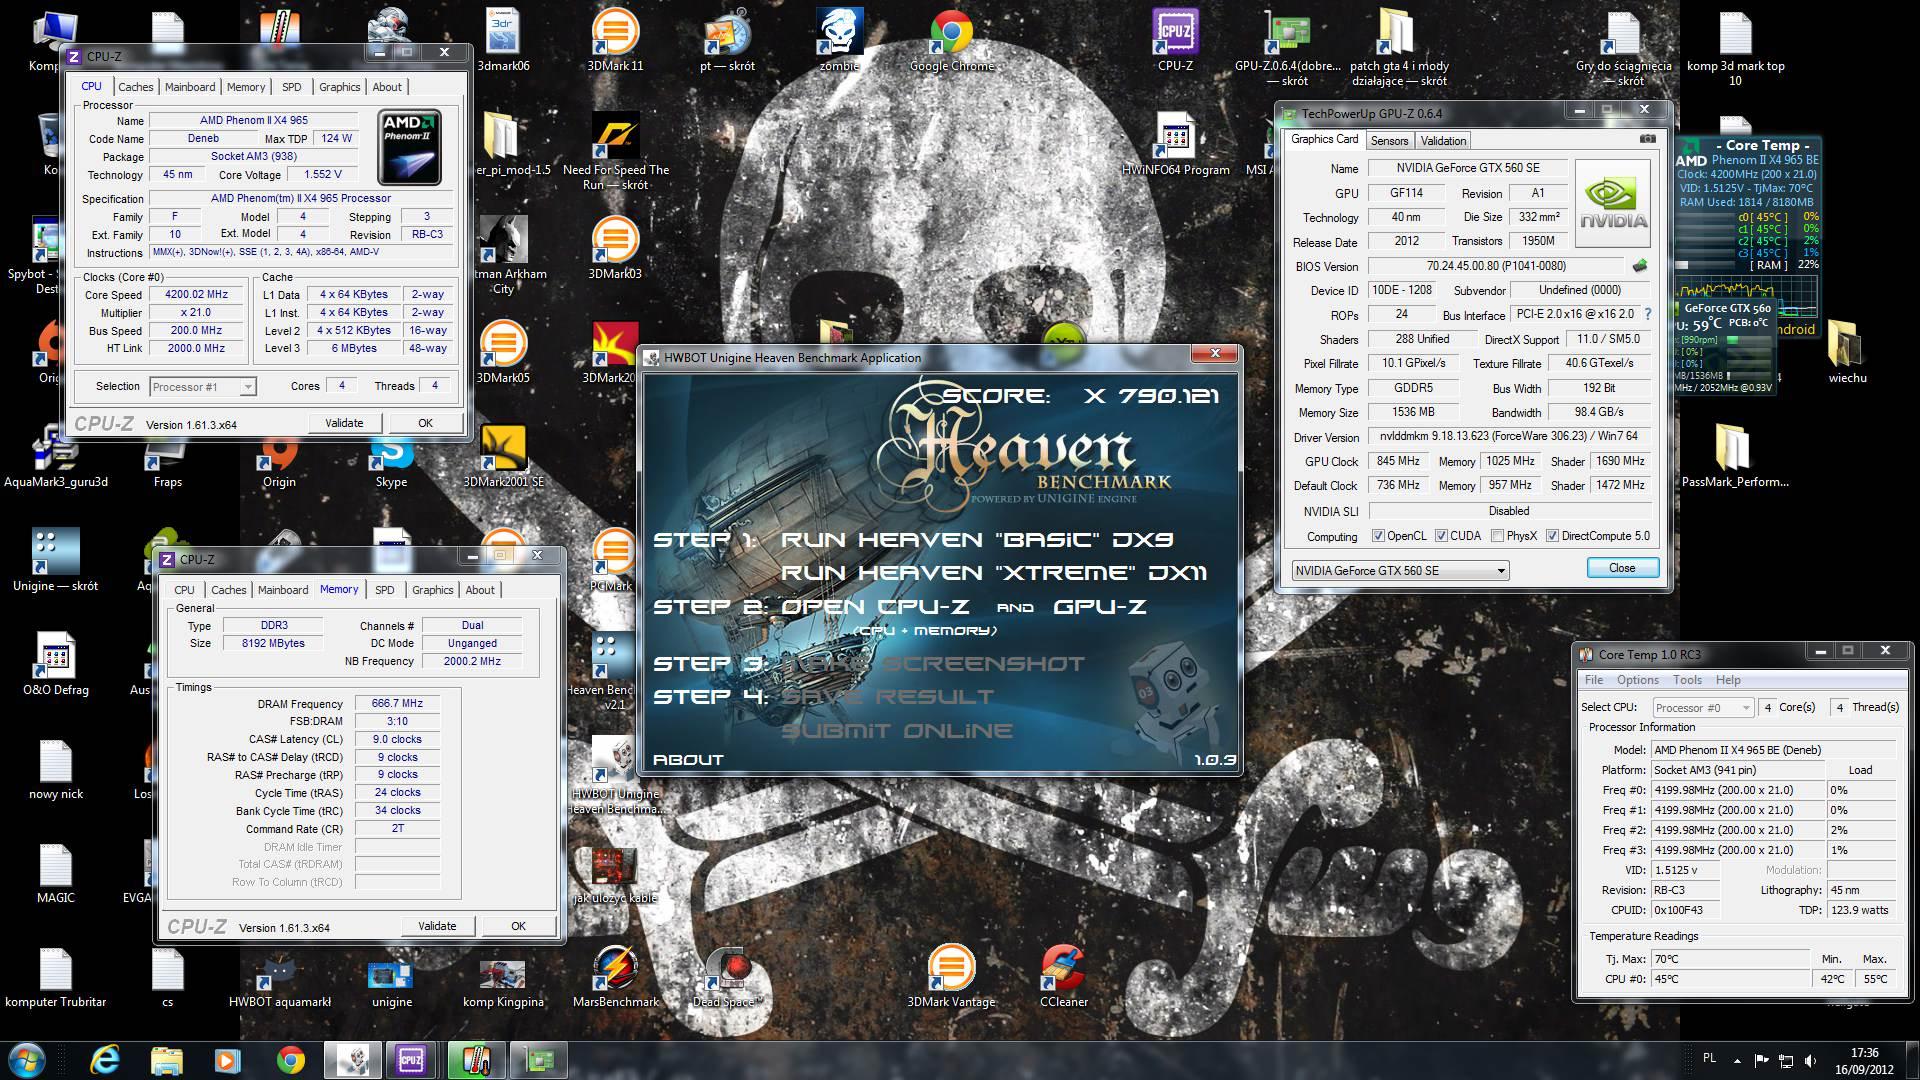Open the AquaMark3_guru3d desktop icon
Screen dimensions: 1920x1080
(55, 455)
